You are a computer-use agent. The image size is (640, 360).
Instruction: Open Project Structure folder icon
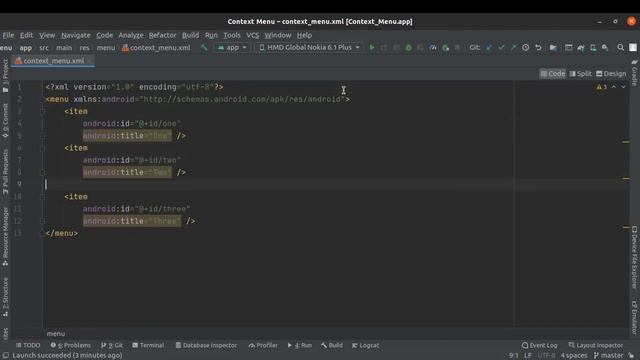pyautogui.click(x=553, y=48)
